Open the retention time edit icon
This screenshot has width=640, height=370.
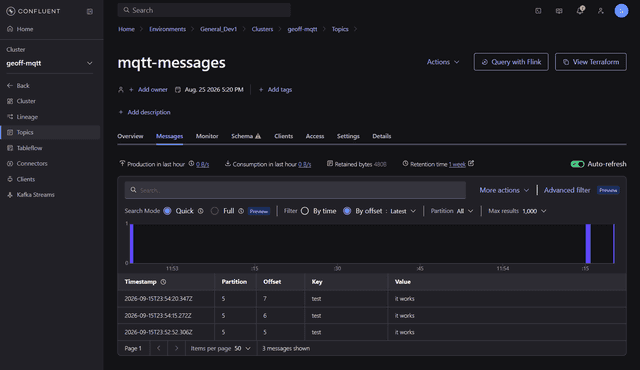pos(471,163)
